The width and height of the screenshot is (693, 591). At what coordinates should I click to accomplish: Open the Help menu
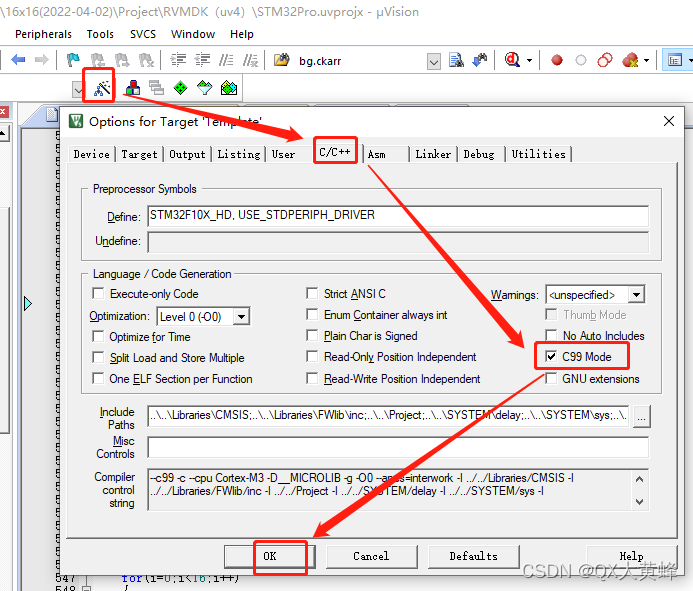pos(242,34)
